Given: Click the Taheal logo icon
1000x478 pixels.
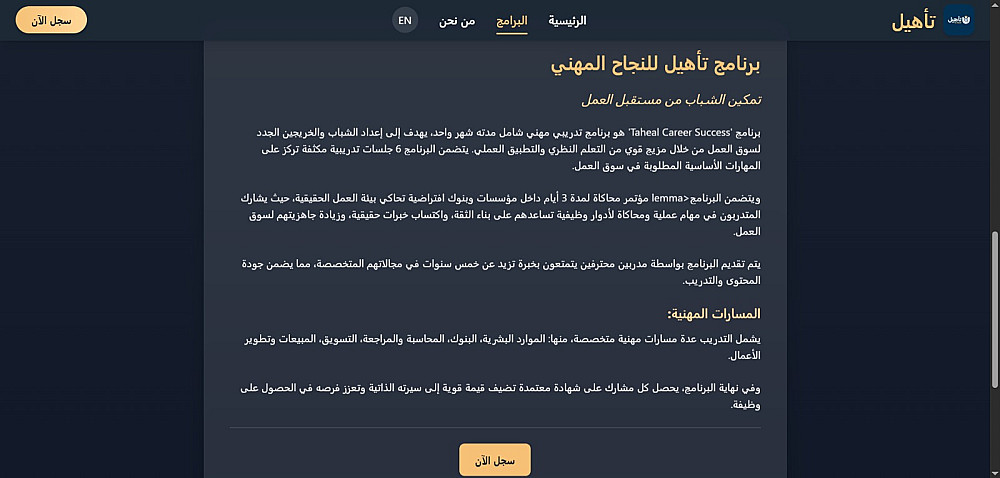Looking at the screenshot, I should click(x=959, y=20).
